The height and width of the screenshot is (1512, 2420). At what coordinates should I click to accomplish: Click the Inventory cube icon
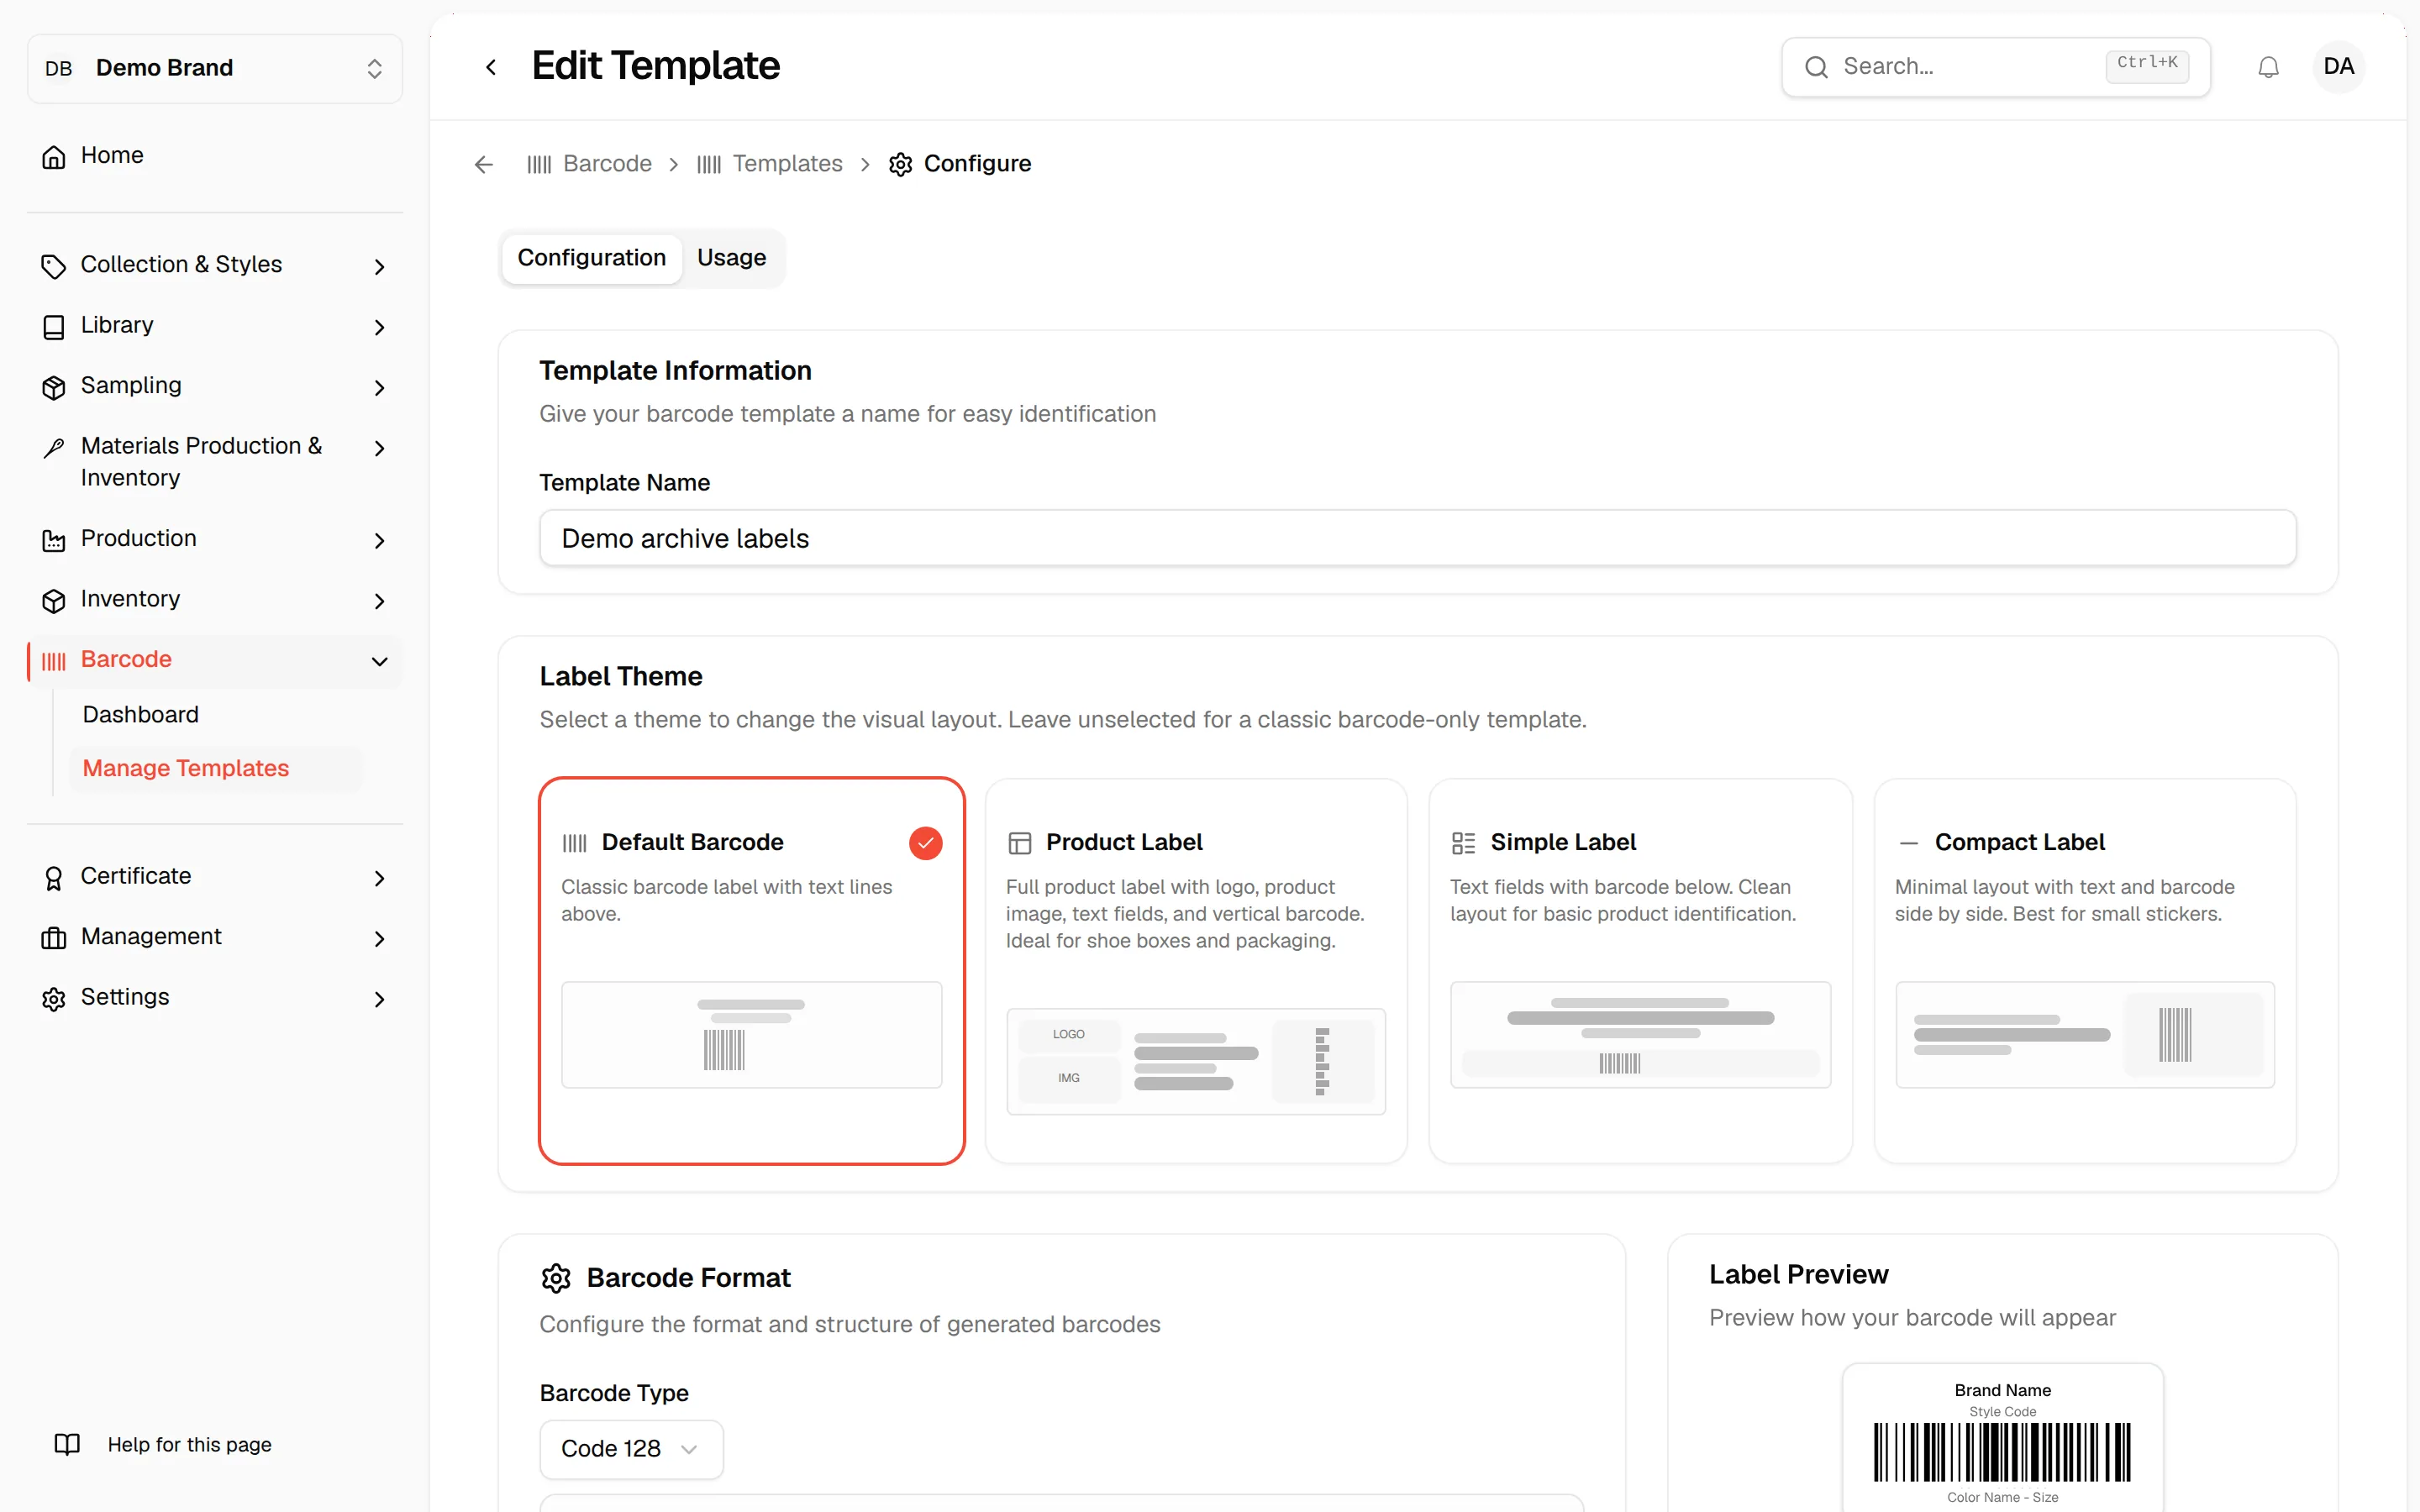(54, 601)
